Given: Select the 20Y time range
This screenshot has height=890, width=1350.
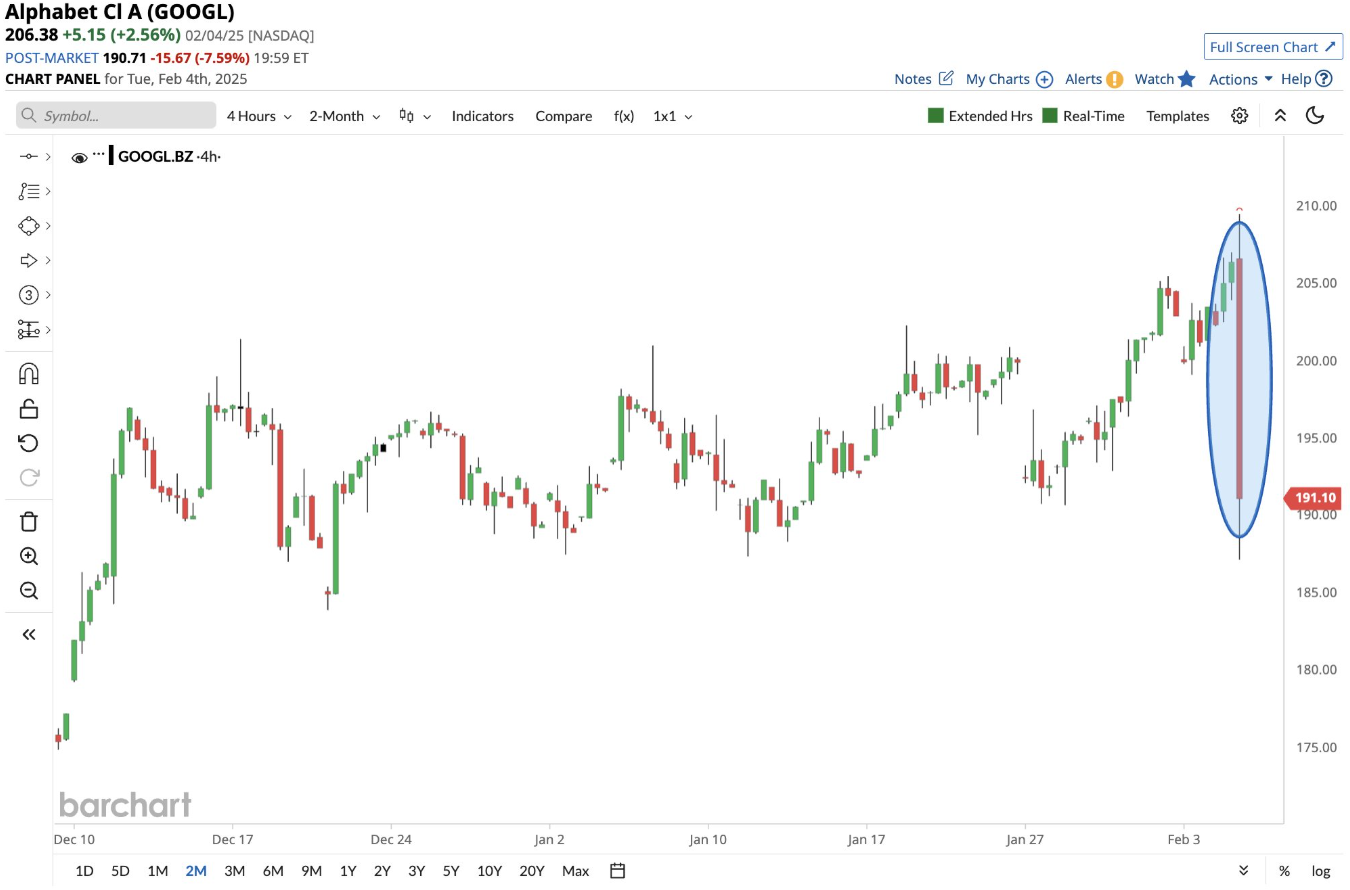Looking at the screenshot, I should 531,871.
